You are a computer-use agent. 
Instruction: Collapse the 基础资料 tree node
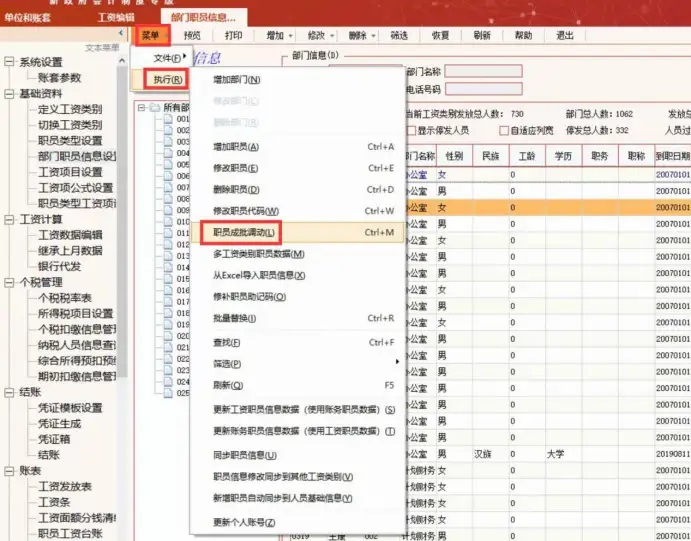(x=8, y=93)
